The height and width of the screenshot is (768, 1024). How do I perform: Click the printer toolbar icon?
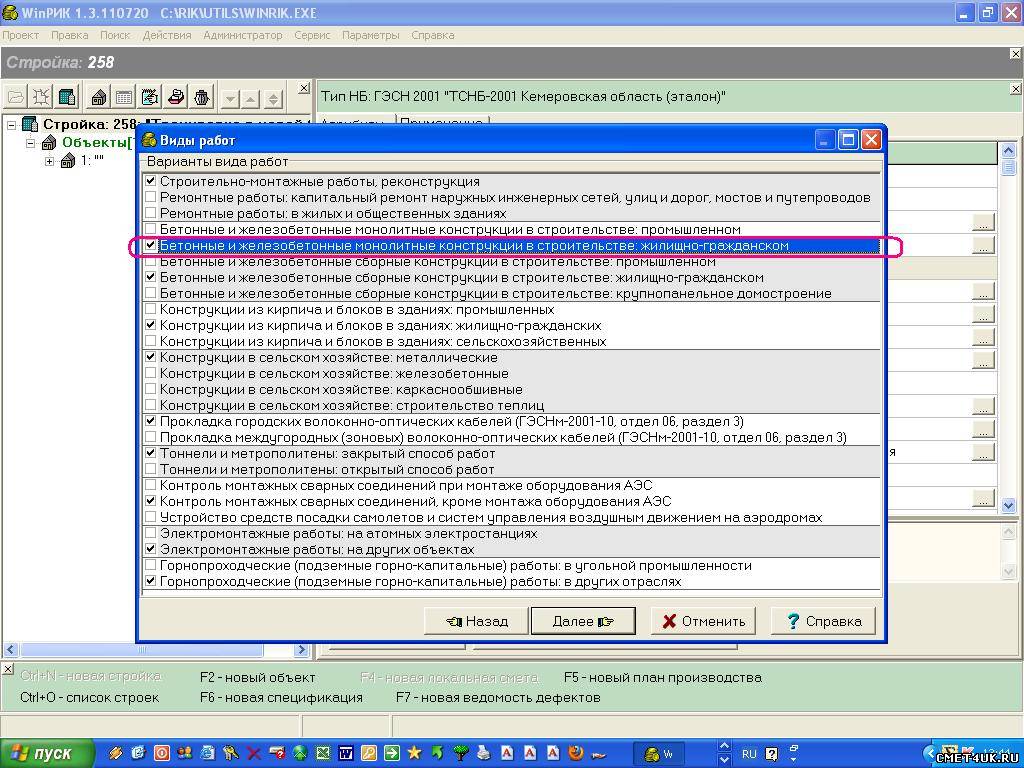176,98
